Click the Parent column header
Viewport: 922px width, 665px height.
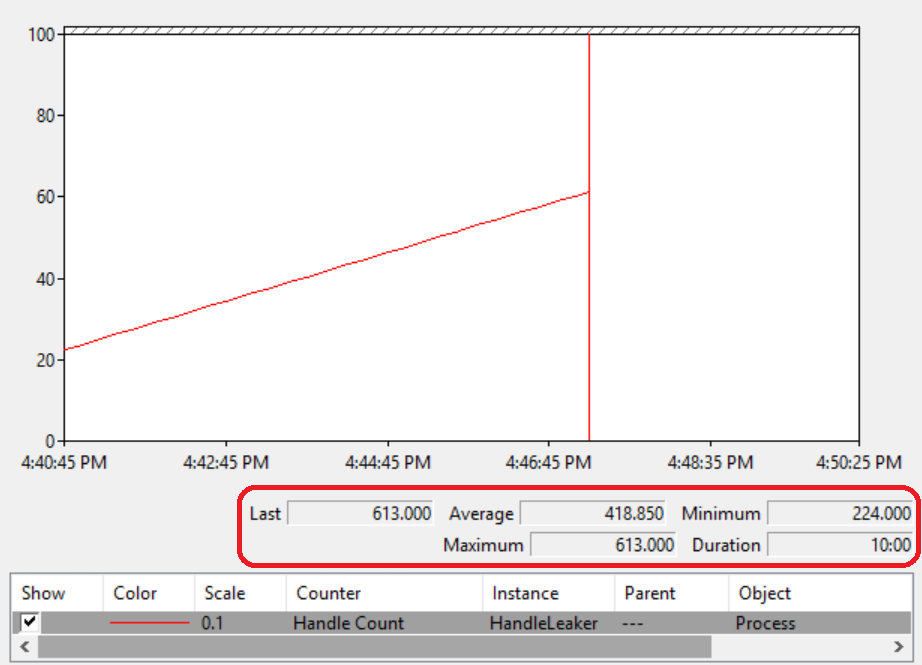click(x=650, y=593)
